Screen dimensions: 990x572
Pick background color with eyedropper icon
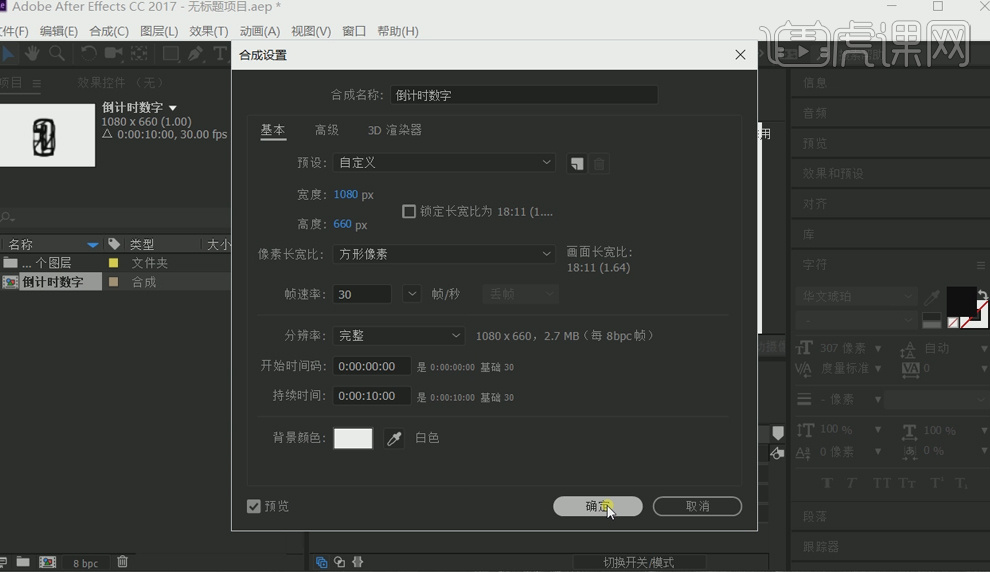394,438
